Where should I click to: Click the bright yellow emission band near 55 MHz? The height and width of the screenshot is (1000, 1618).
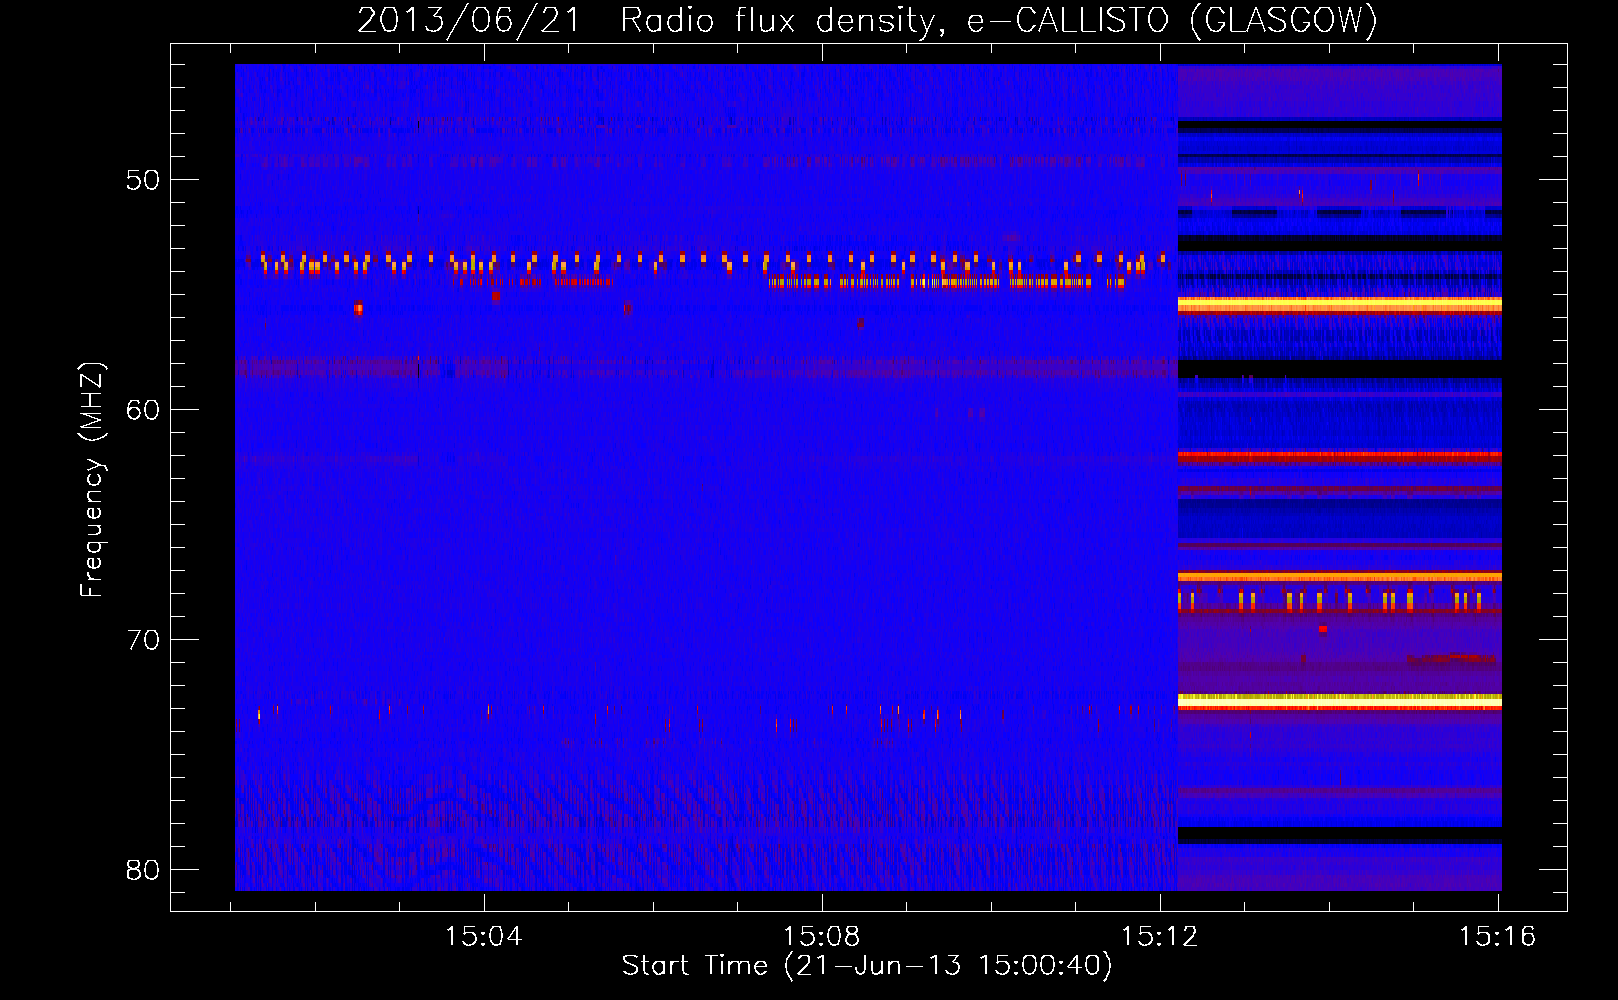coord(1340,304)
